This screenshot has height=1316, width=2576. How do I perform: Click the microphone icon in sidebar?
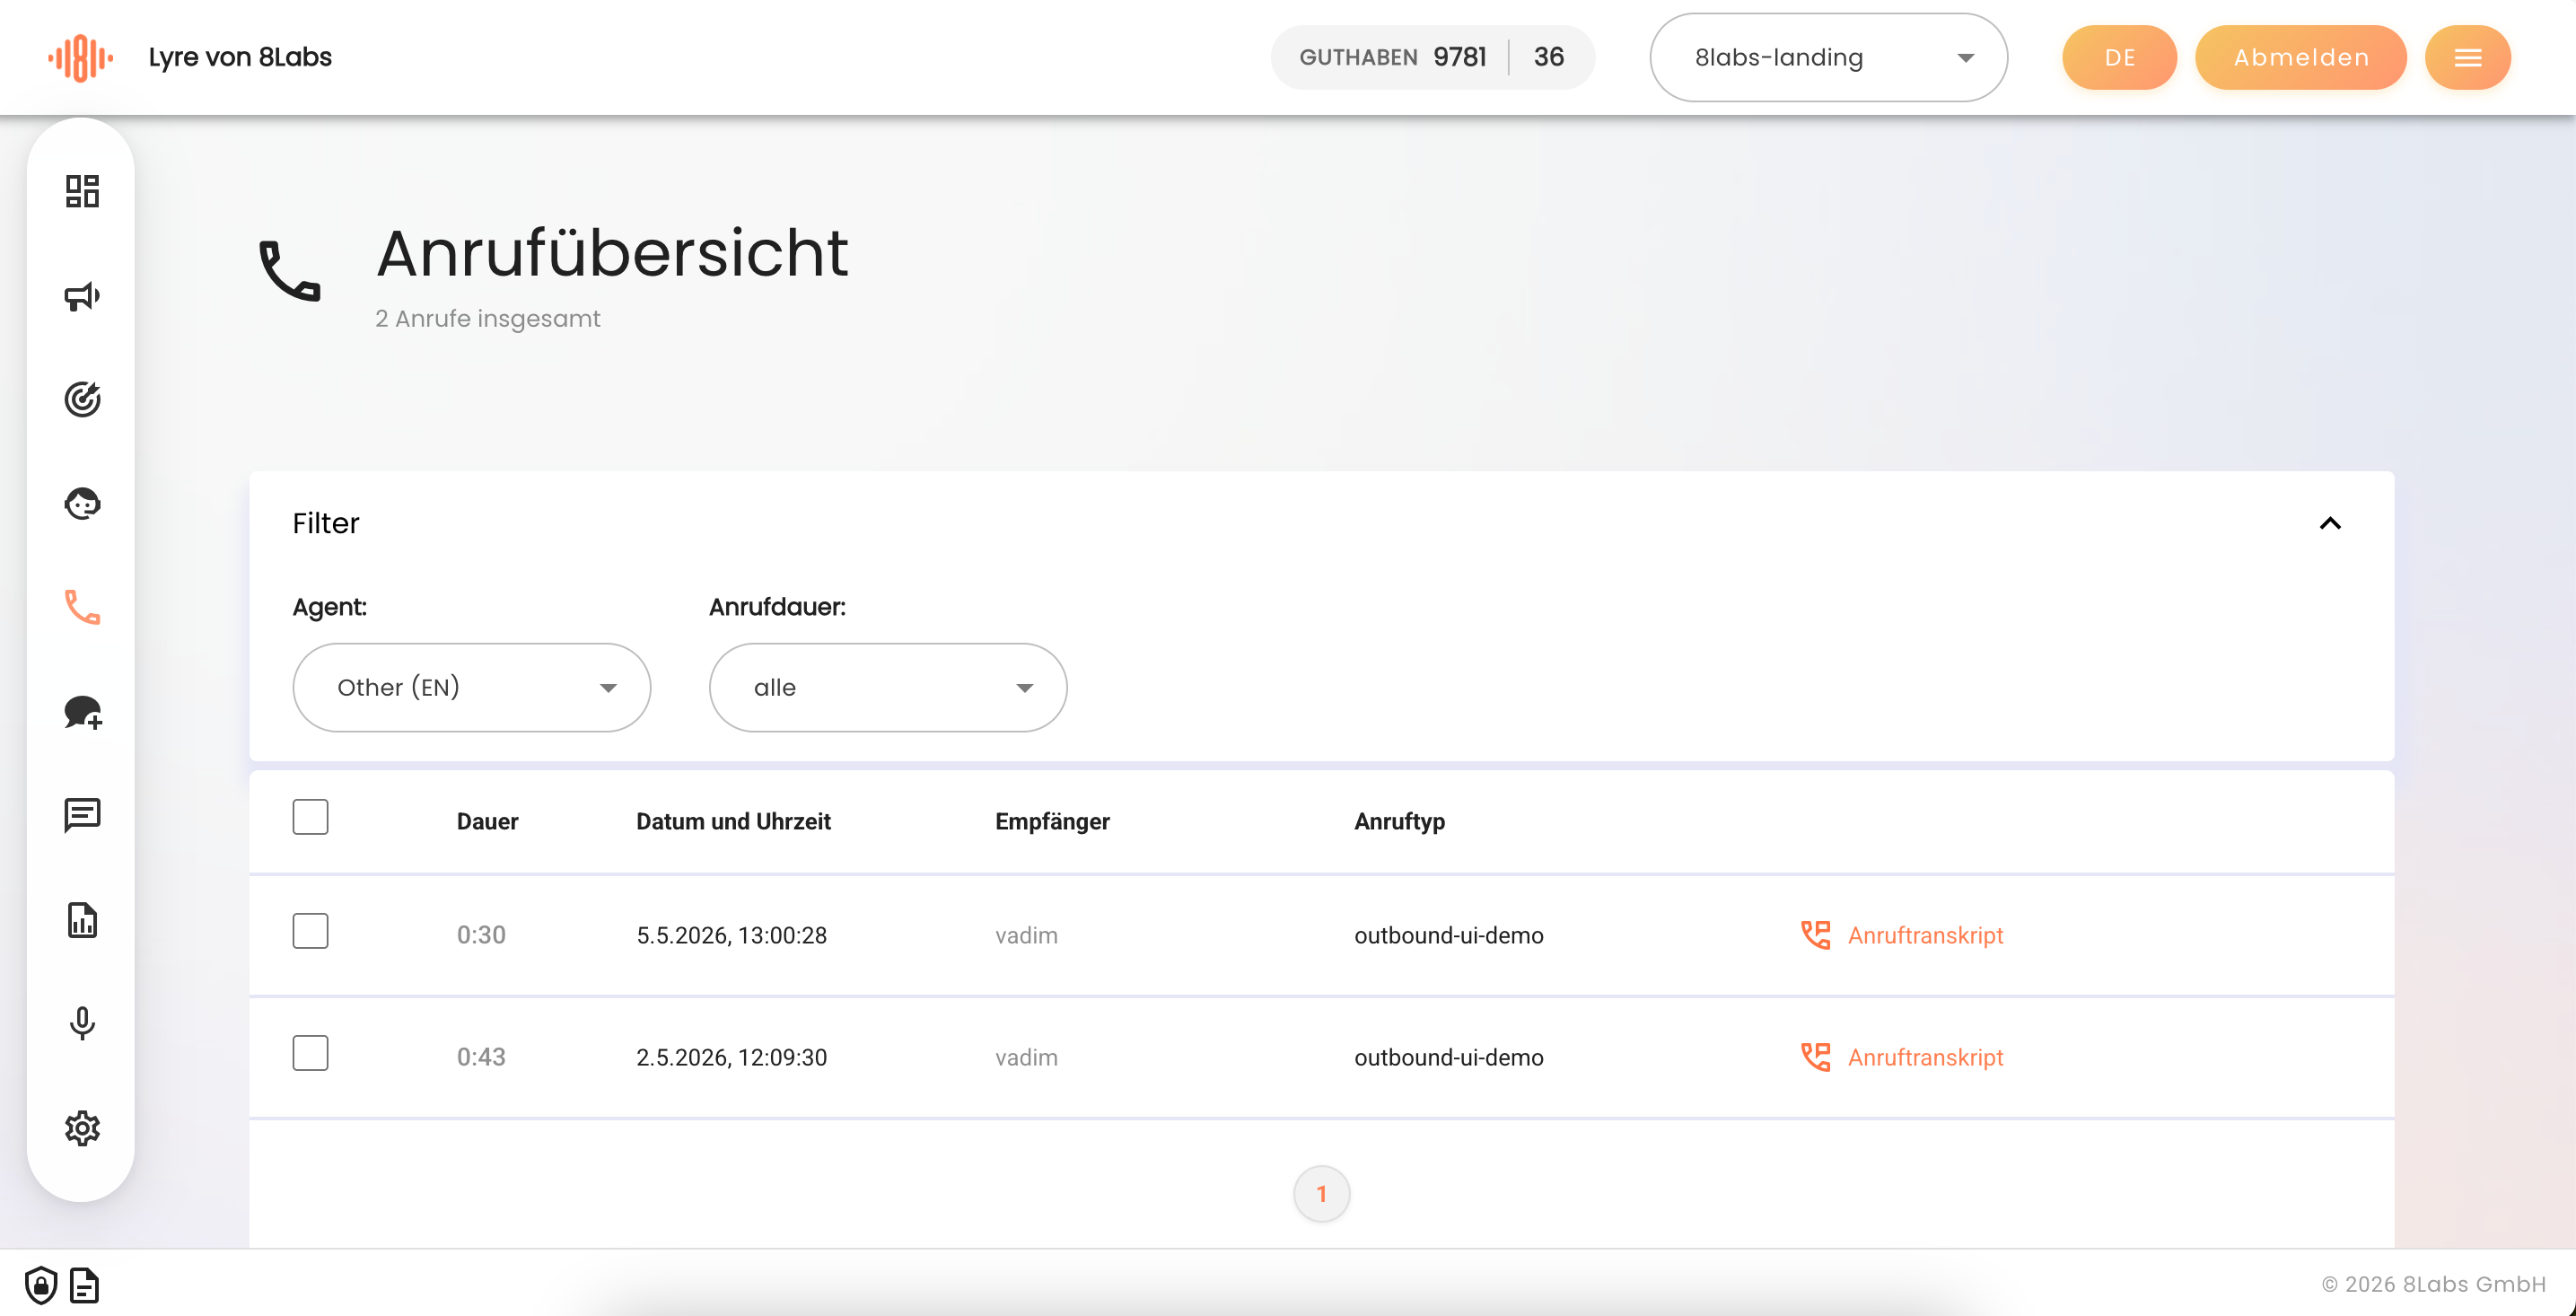[x=82, y=1023]
